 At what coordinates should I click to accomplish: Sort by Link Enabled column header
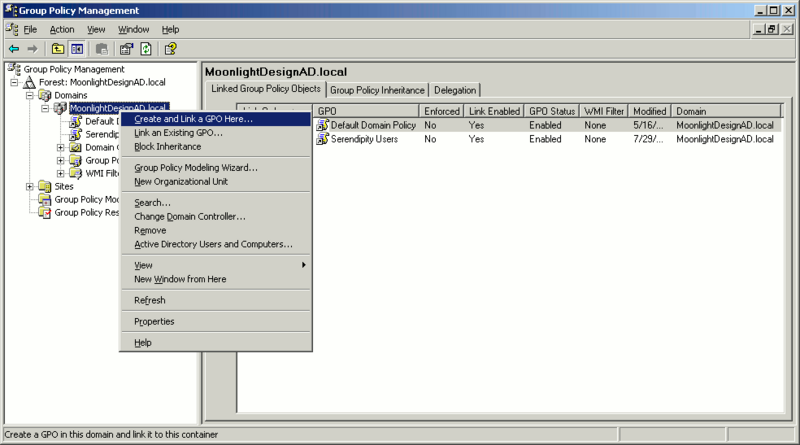pos(494,111)
